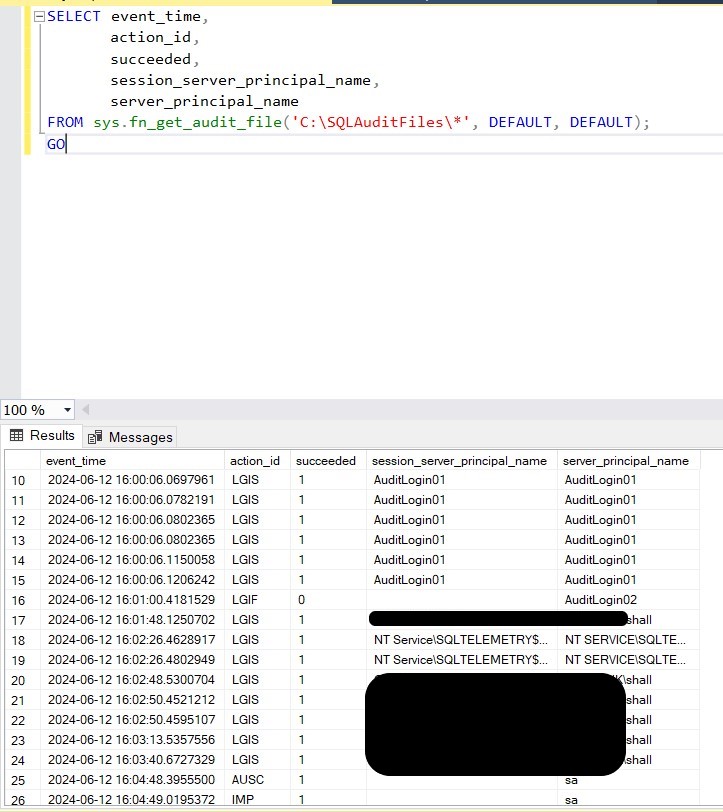The width and height of the screenshot is (723, 812).
Task: Select the IMP action_id cell
Action: [x=257, y=799]
